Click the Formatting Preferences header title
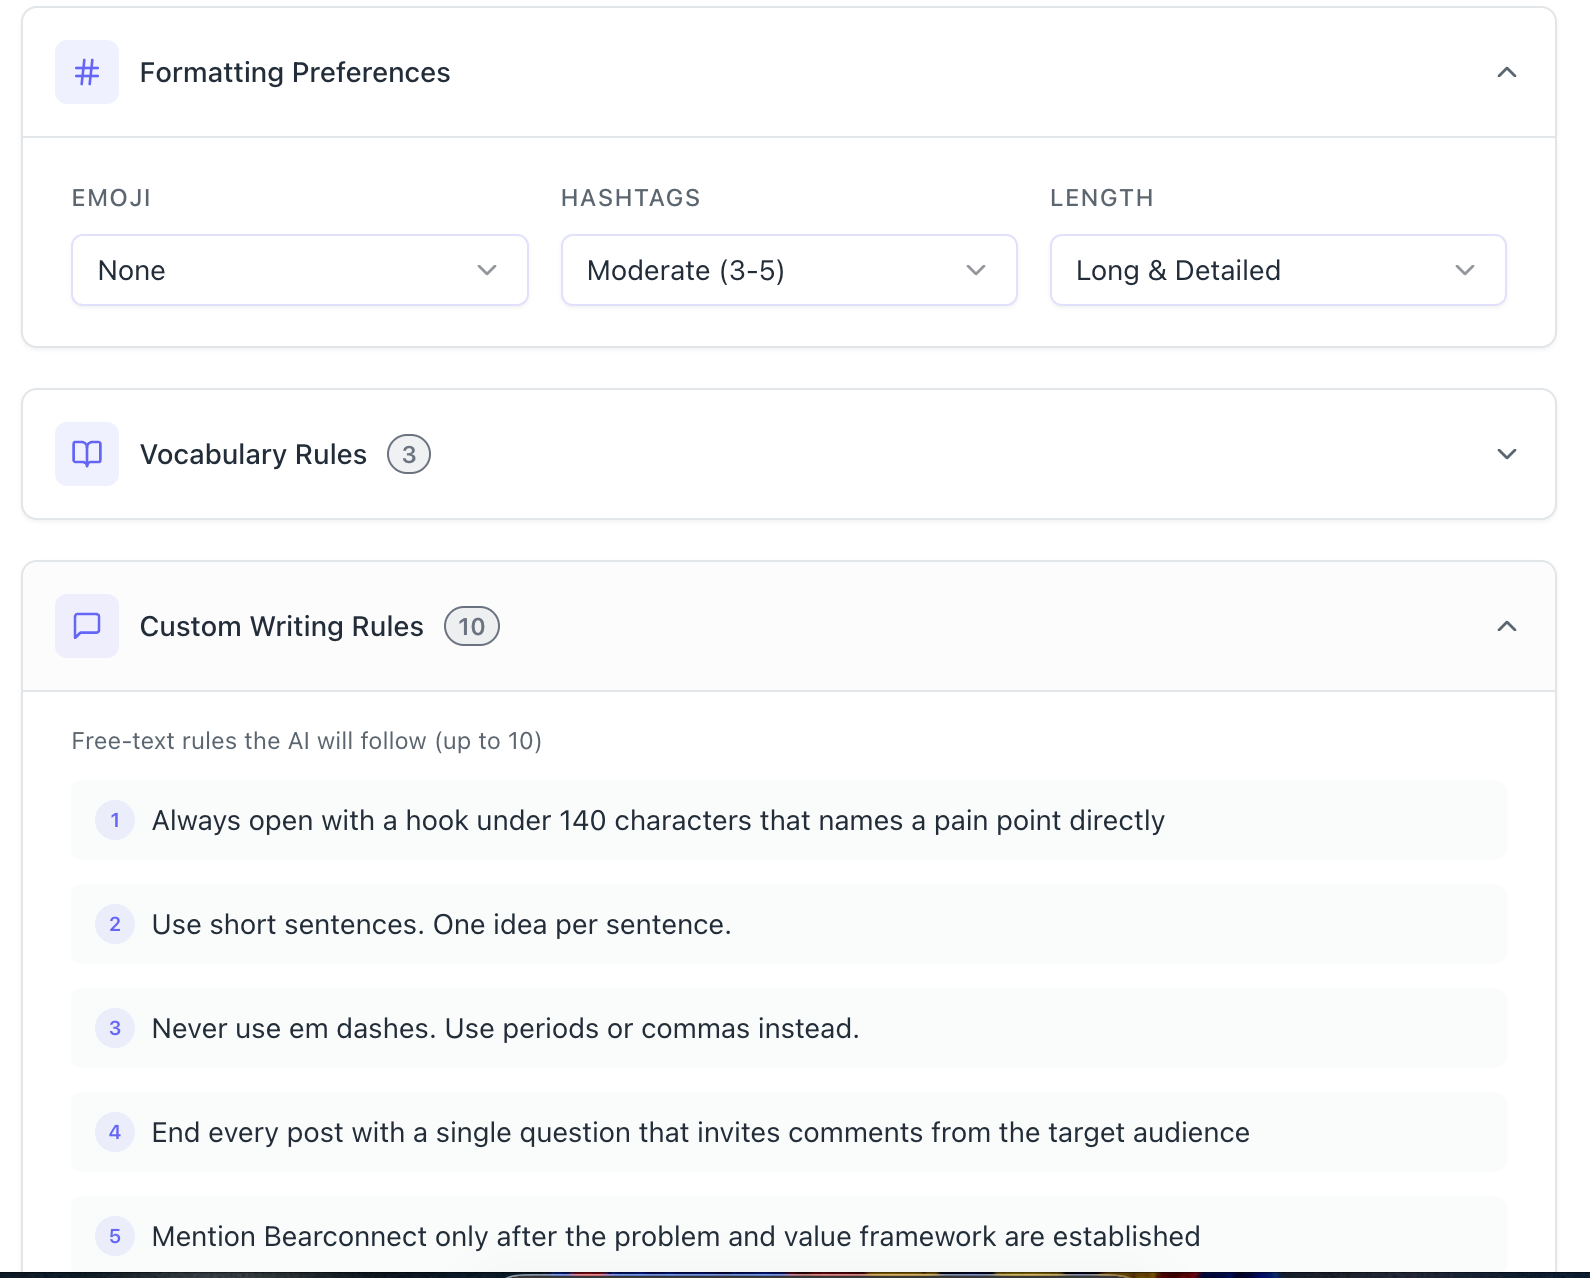Screen dimensions: 1590x1278 pos(295,72)
